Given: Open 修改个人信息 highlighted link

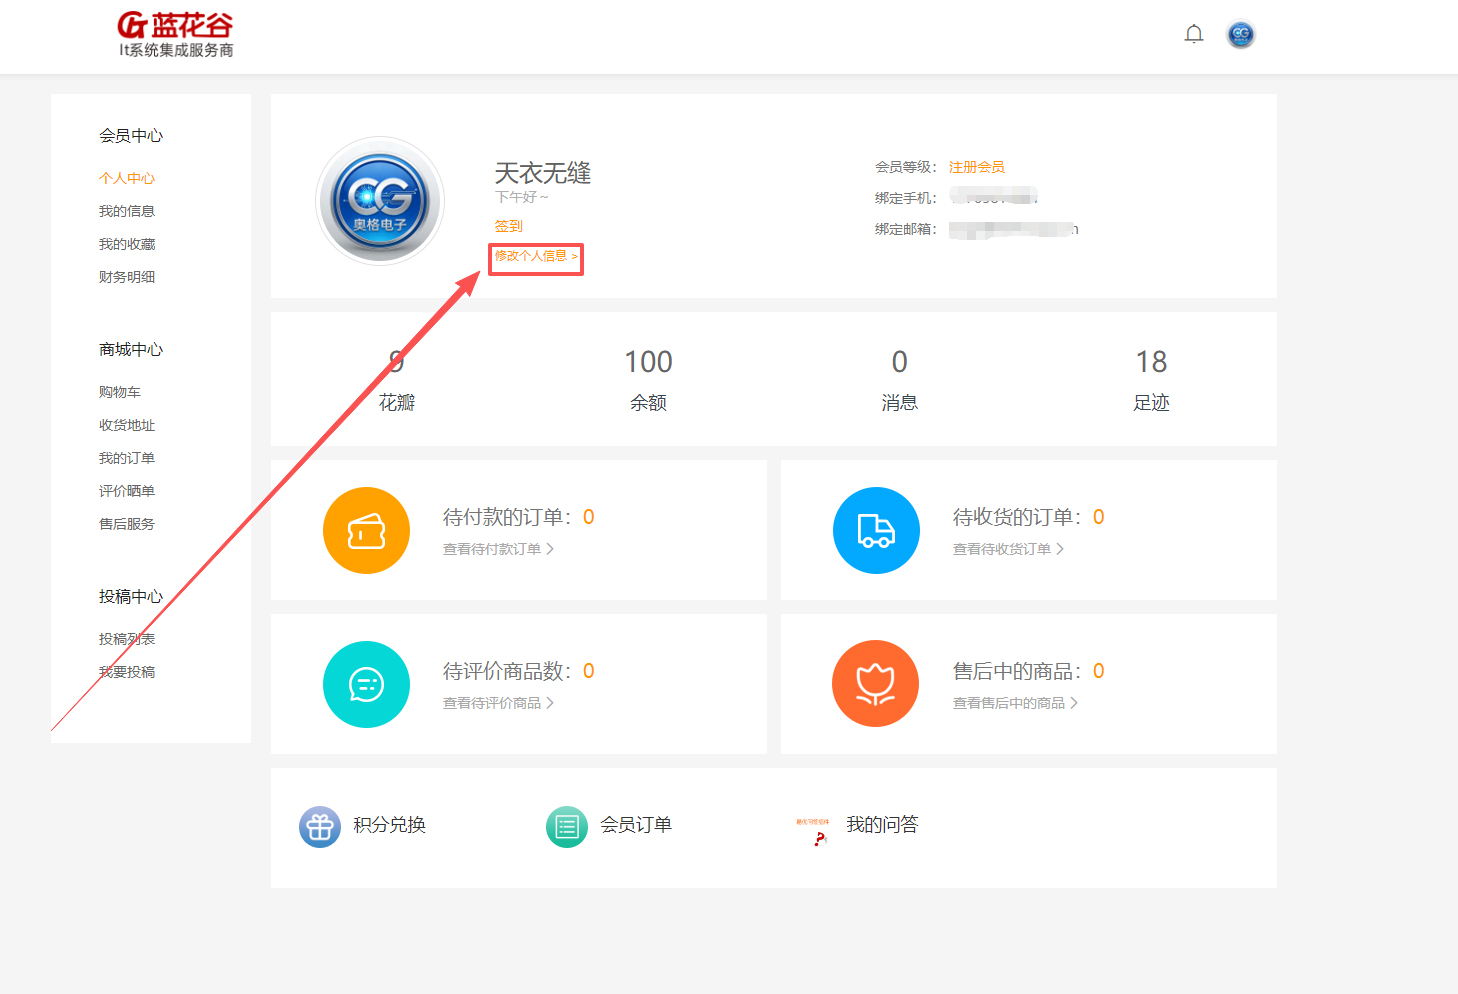Looking at the screenshot, I should (x=535, y=257).
